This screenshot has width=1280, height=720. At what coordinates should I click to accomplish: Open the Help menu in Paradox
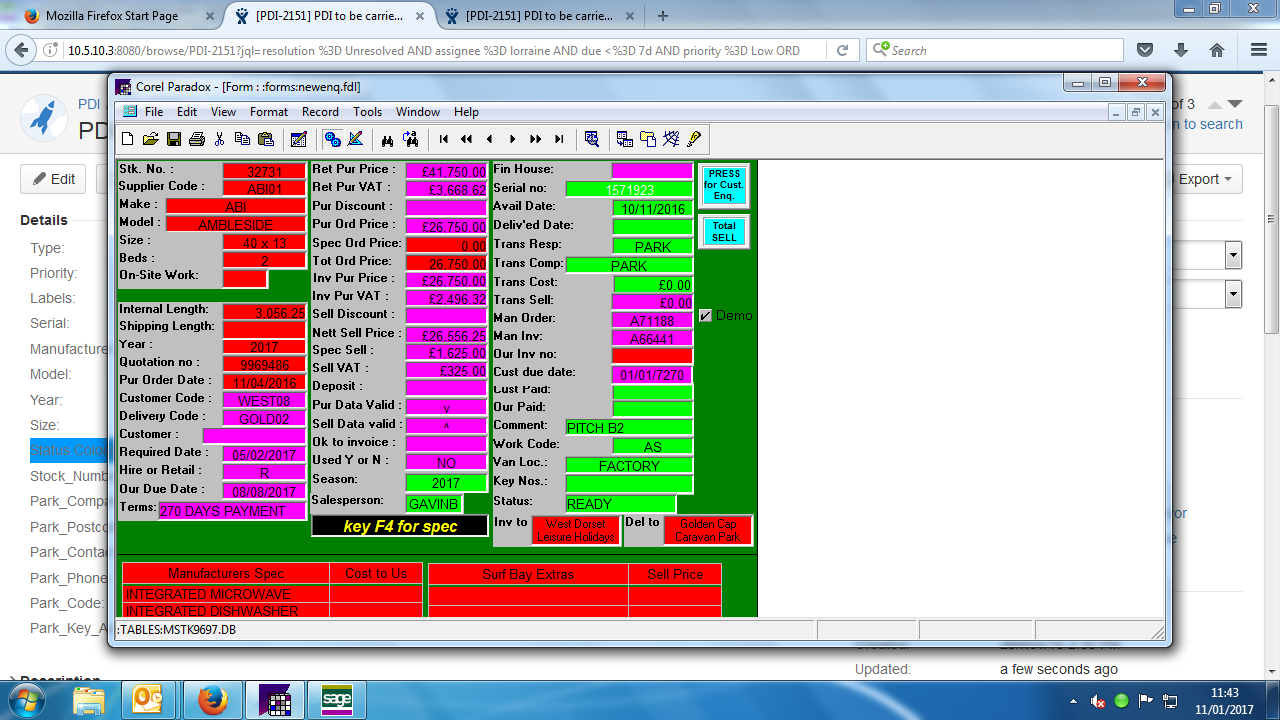tap(466, 112)
